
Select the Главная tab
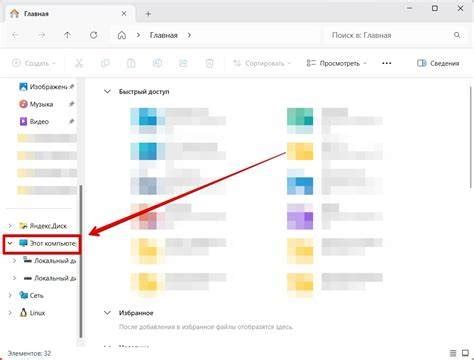point(68,14)
